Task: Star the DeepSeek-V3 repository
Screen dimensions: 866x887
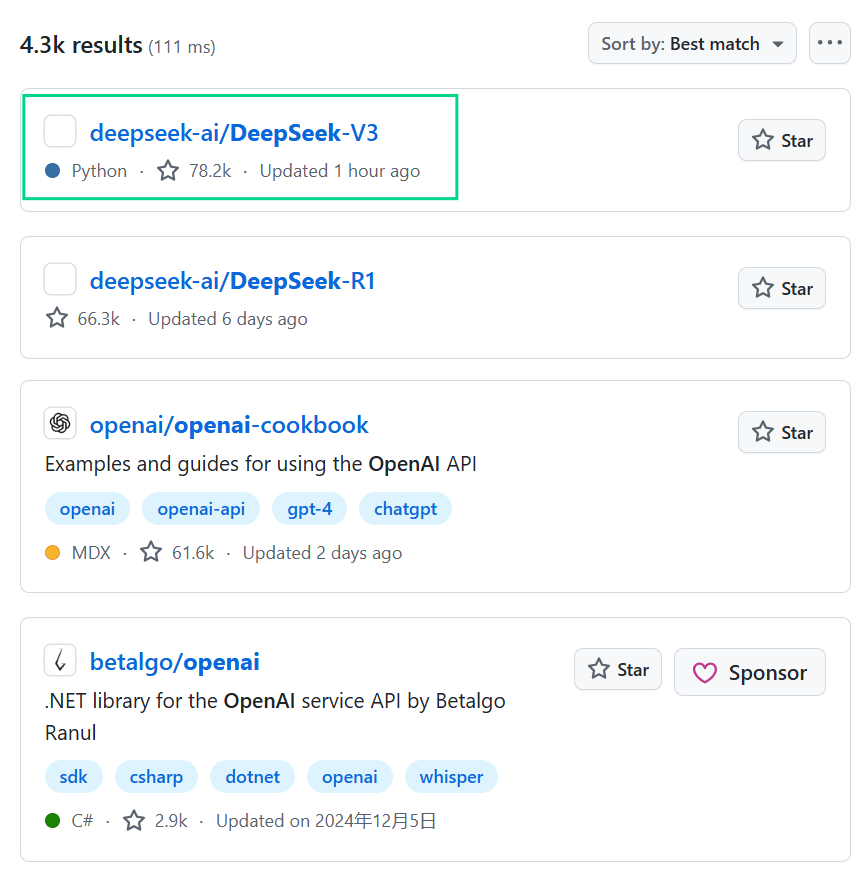Action: pos(781,140)
